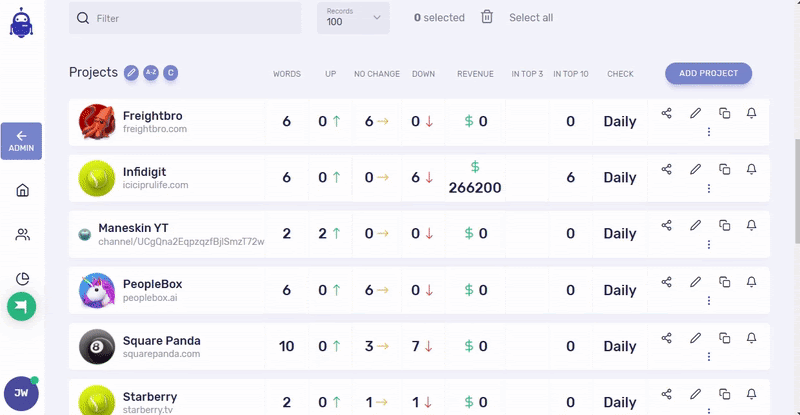Click the robot logo icon
Screen dimensions: 800x415
pos(21,23)
